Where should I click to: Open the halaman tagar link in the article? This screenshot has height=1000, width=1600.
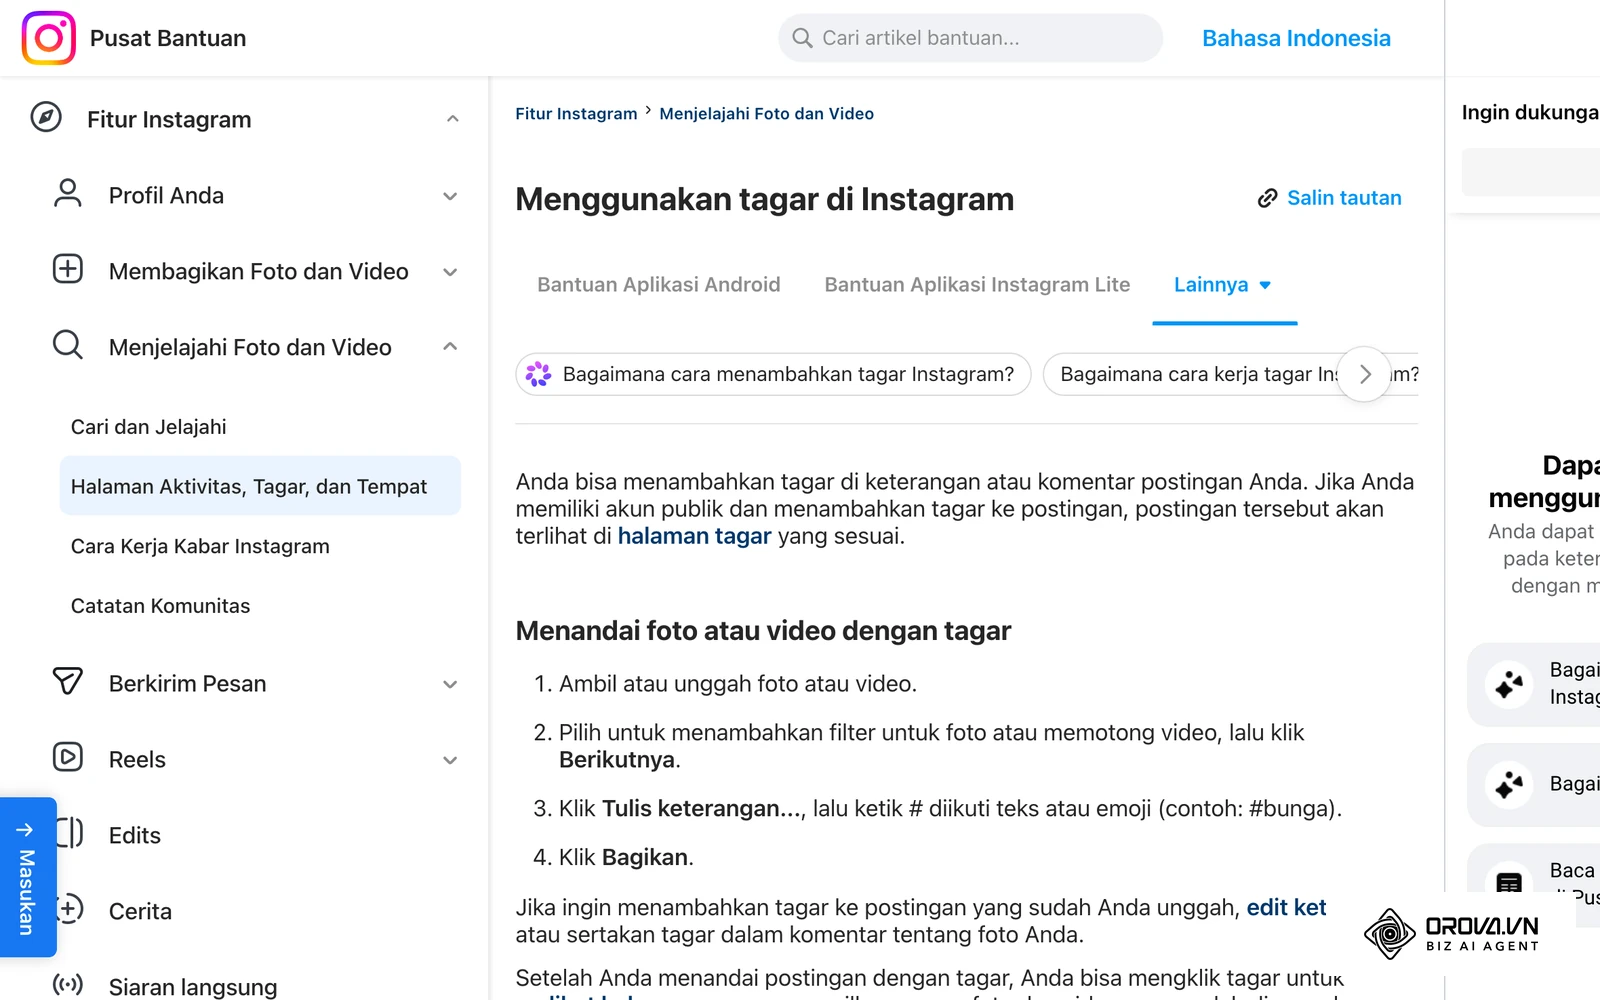point(694,536)
